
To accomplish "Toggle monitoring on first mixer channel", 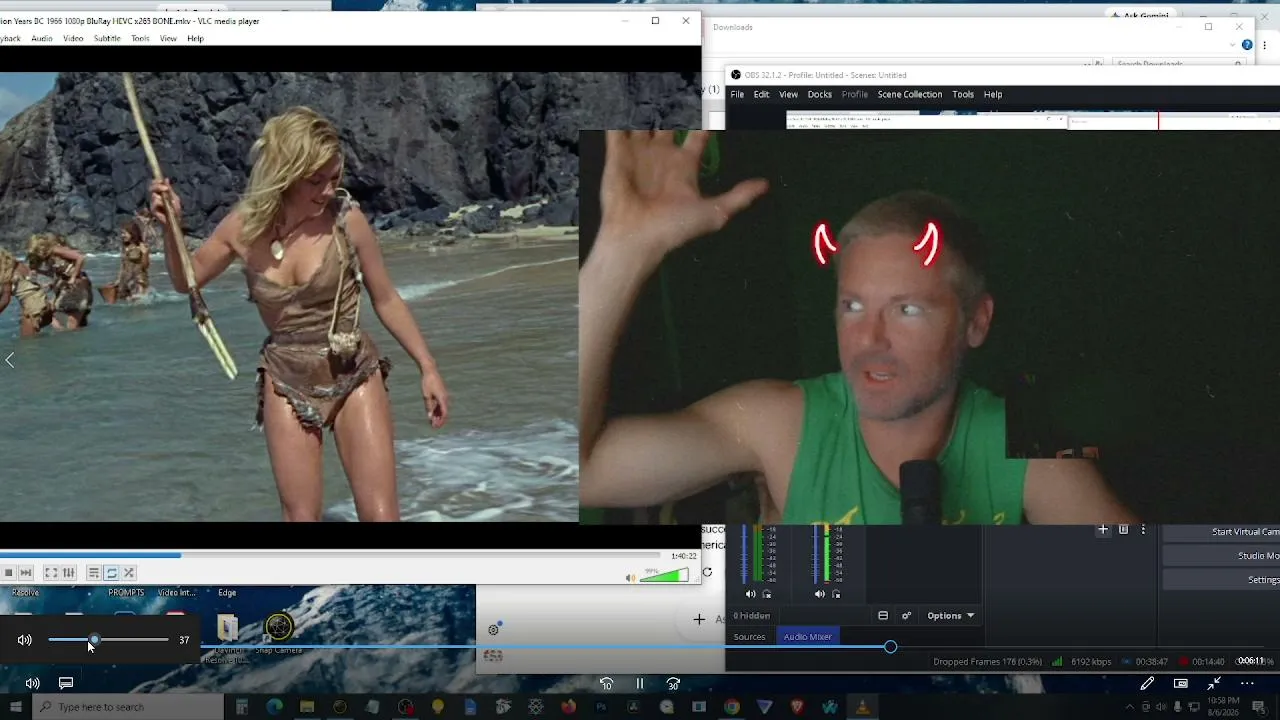I will coord(767,594).
